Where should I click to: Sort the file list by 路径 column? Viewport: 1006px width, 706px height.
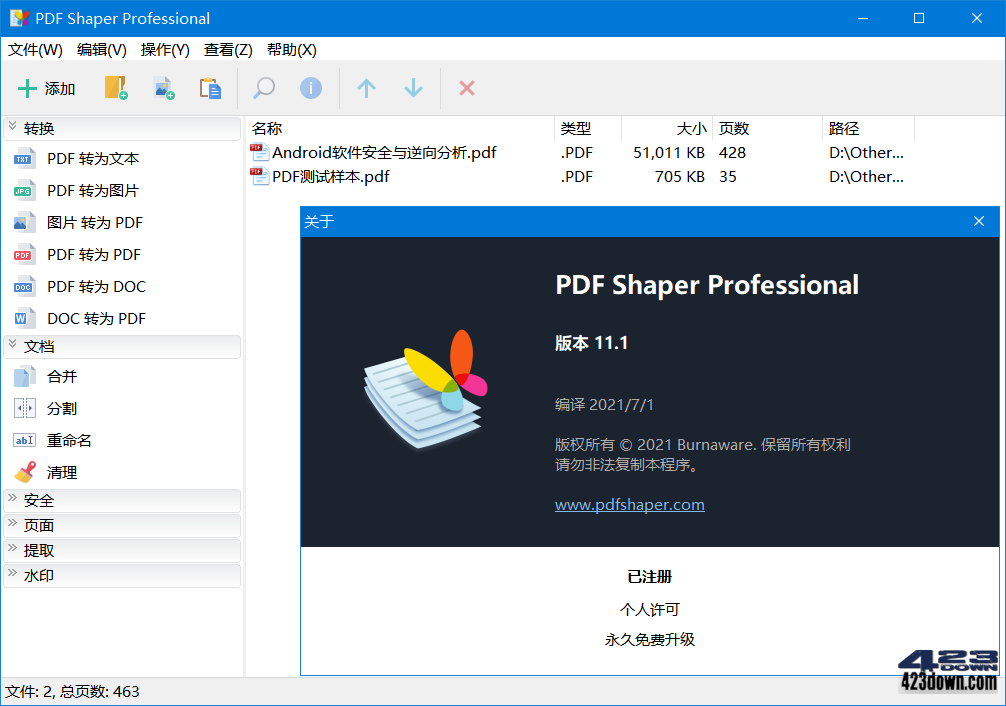pos(869,129)
